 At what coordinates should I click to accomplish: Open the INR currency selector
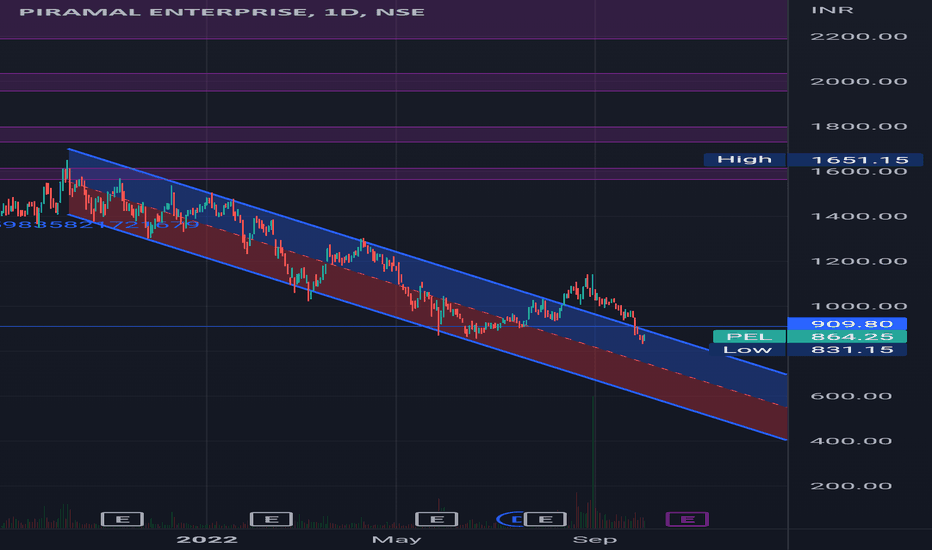point(832,10)
